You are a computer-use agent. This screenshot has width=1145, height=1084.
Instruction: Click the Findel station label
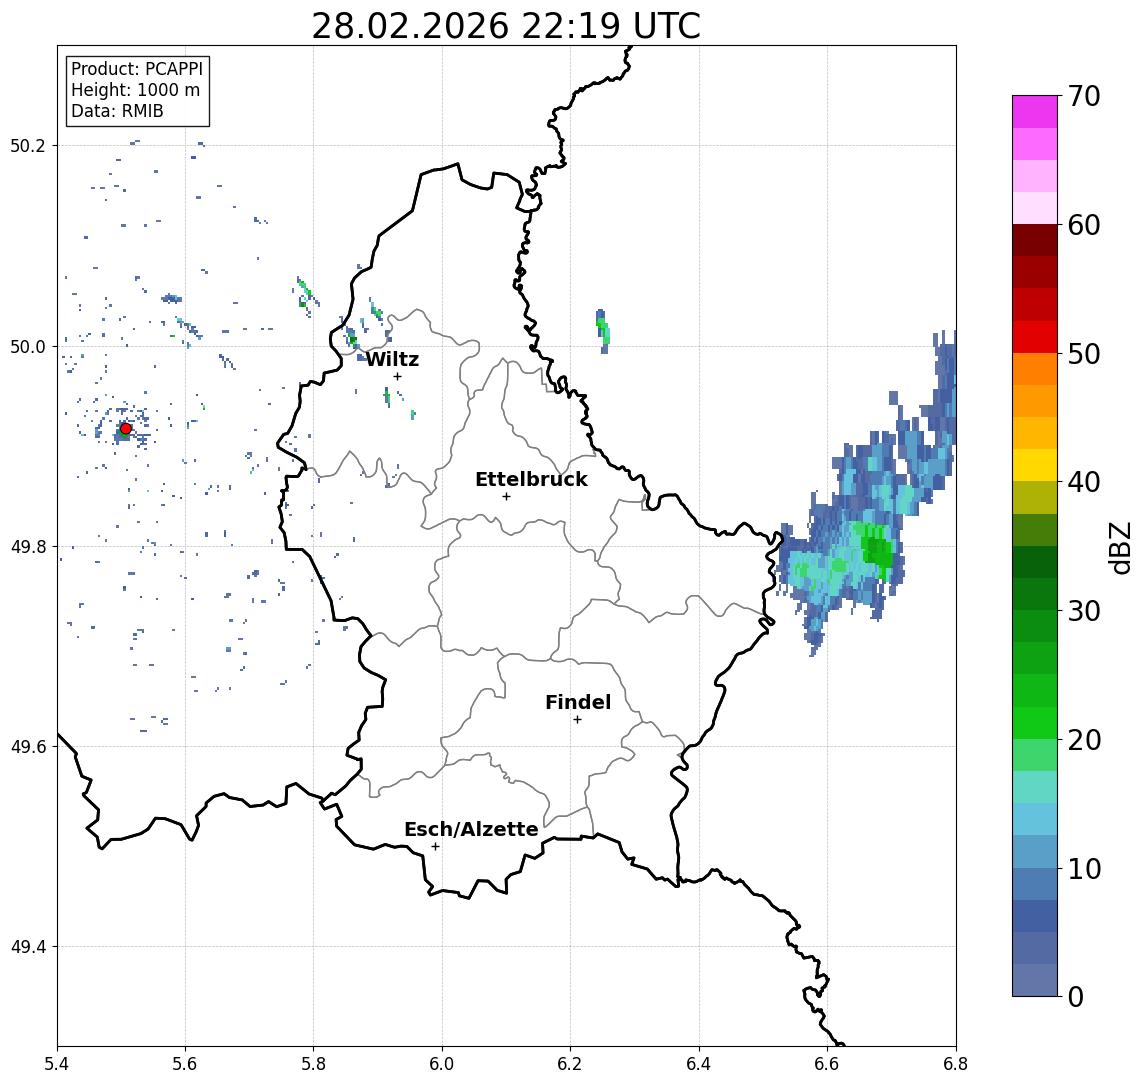[x=578, y=702]
